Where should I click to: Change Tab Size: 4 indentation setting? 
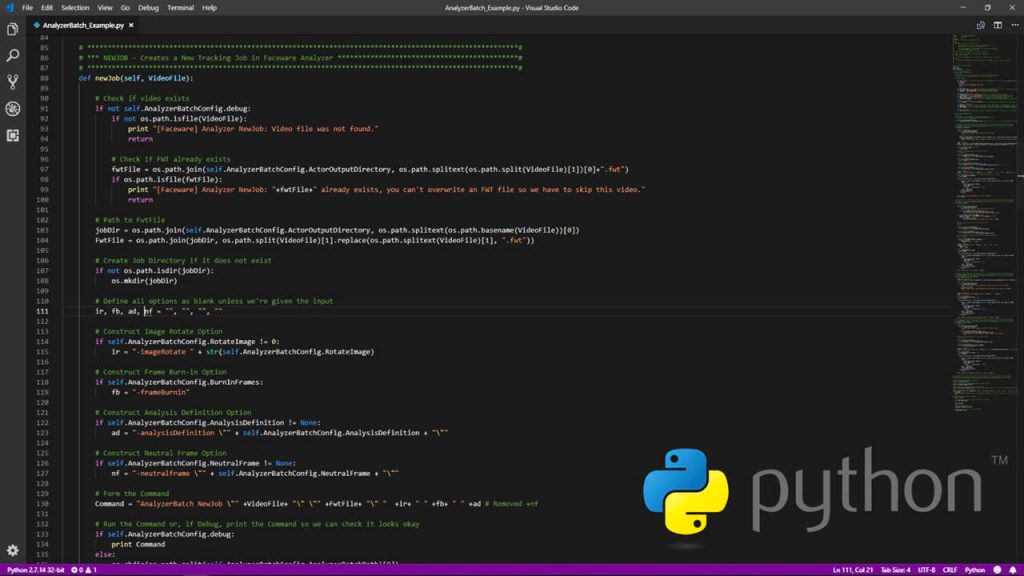(x=895, y=570)
